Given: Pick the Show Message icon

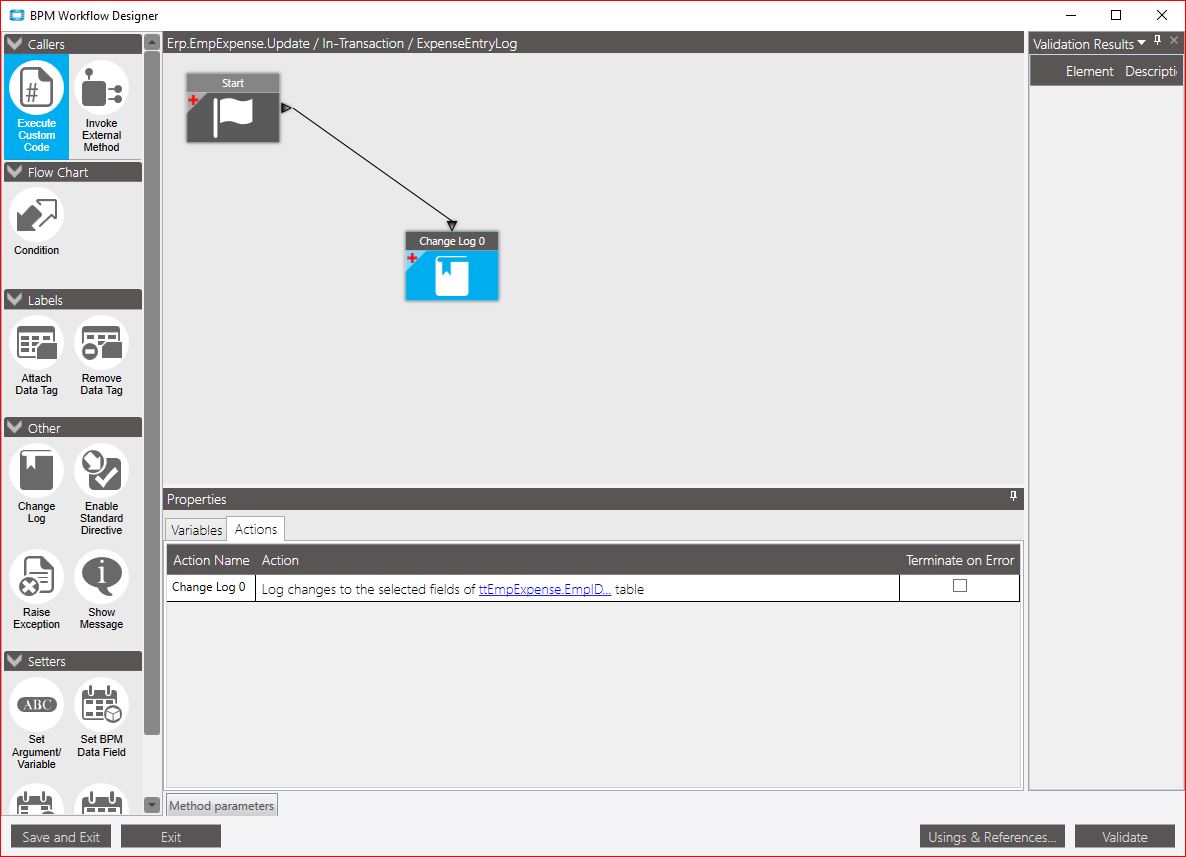Looking at the screenshot, I should click(x=101, y=590).
